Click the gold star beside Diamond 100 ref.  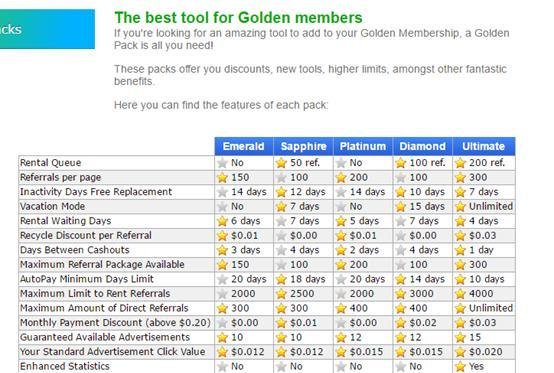401,163
